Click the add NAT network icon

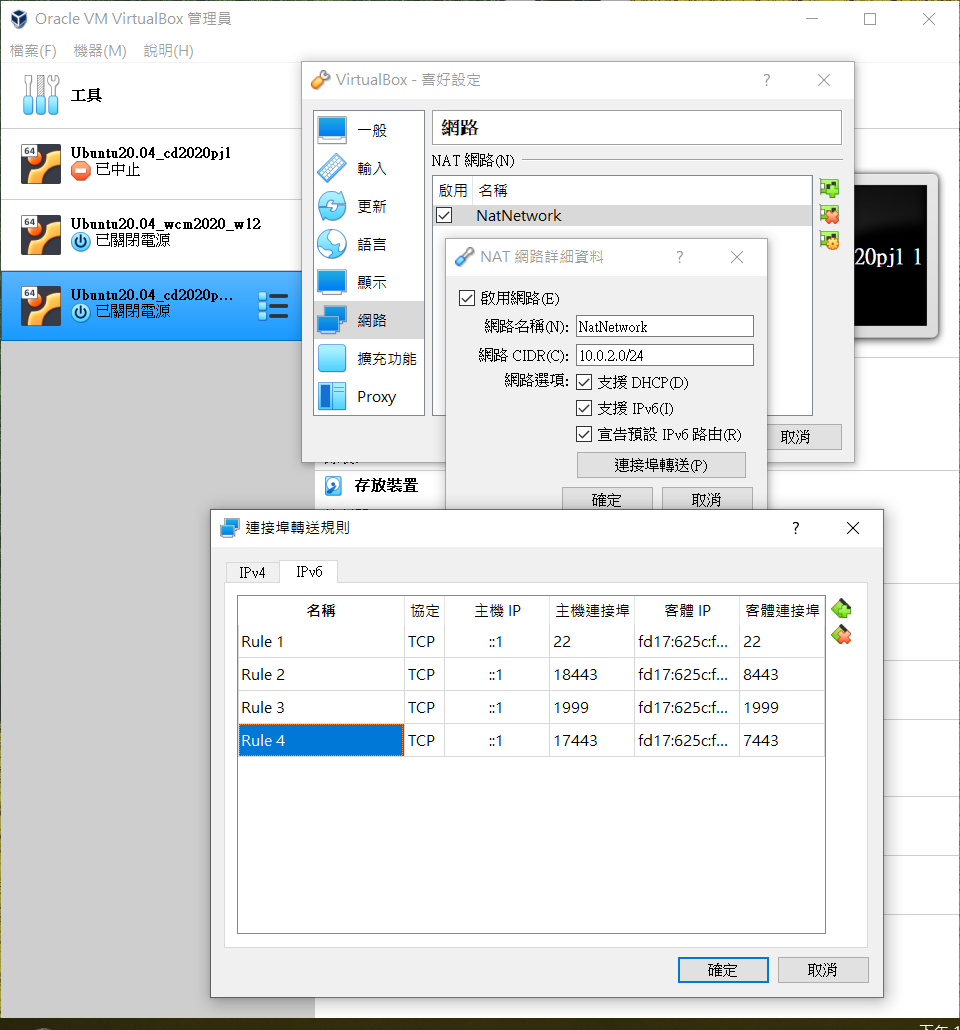click(x=828, y=189)
